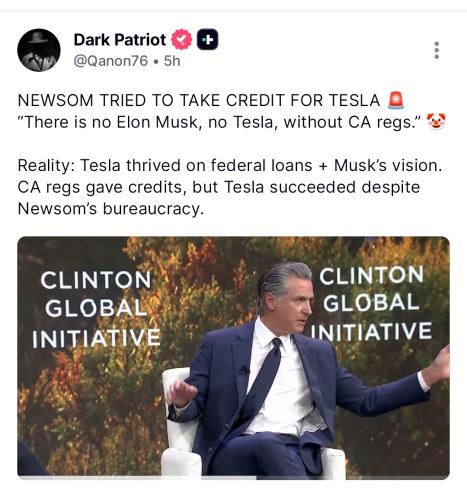Tap the clown face emoji
467x500 pixels.
coord(436,122)
